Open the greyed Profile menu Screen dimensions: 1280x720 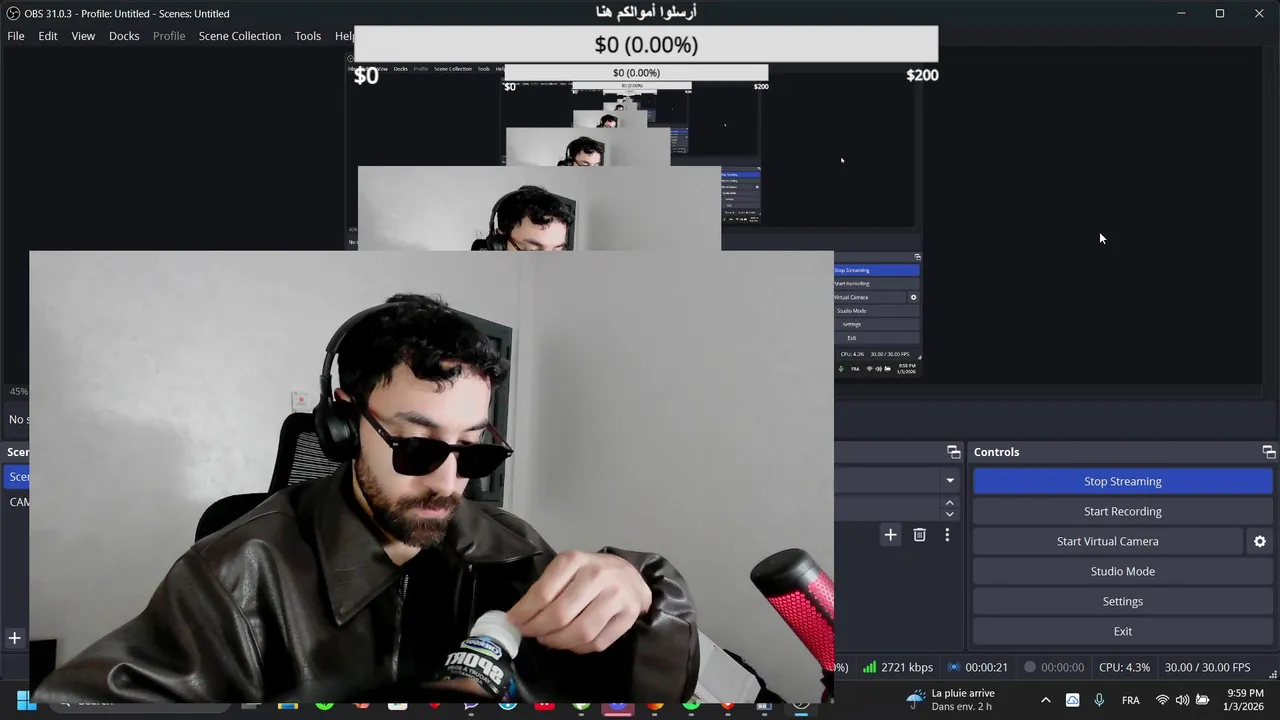click(169, 36)
